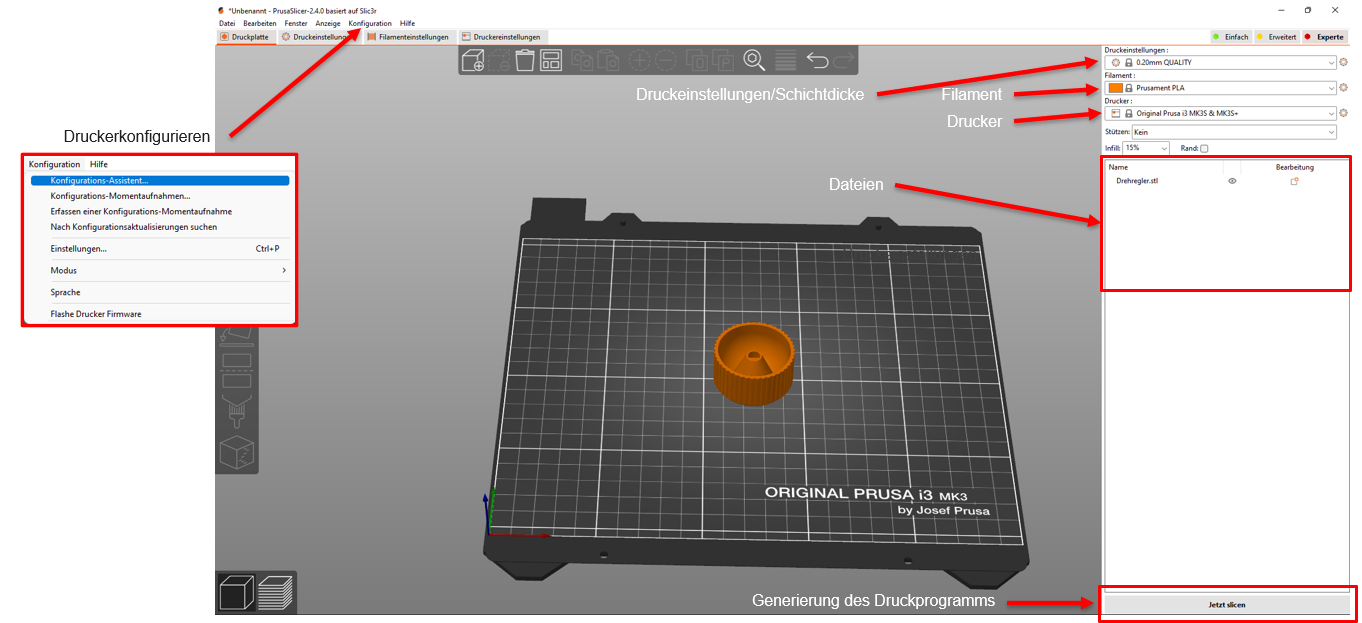This screenshot has height=623, width=1362.
Task: Select the Experte mode option
Action: (x=1324, y=37)
